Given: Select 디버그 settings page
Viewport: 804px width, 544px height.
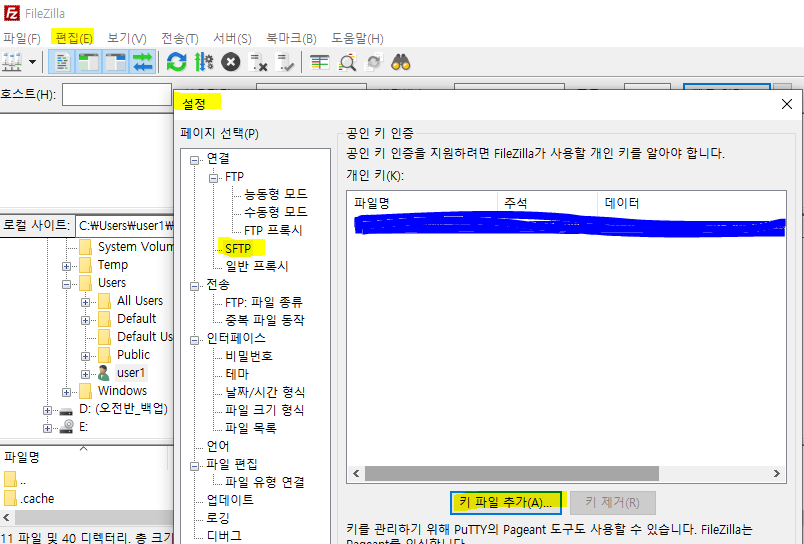Looking at the screenshot, I should pos(224,536).
